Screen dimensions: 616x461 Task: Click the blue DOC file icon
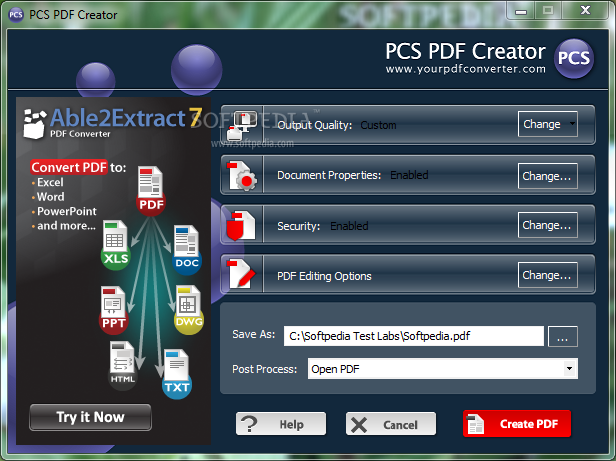tap(187, 250)
